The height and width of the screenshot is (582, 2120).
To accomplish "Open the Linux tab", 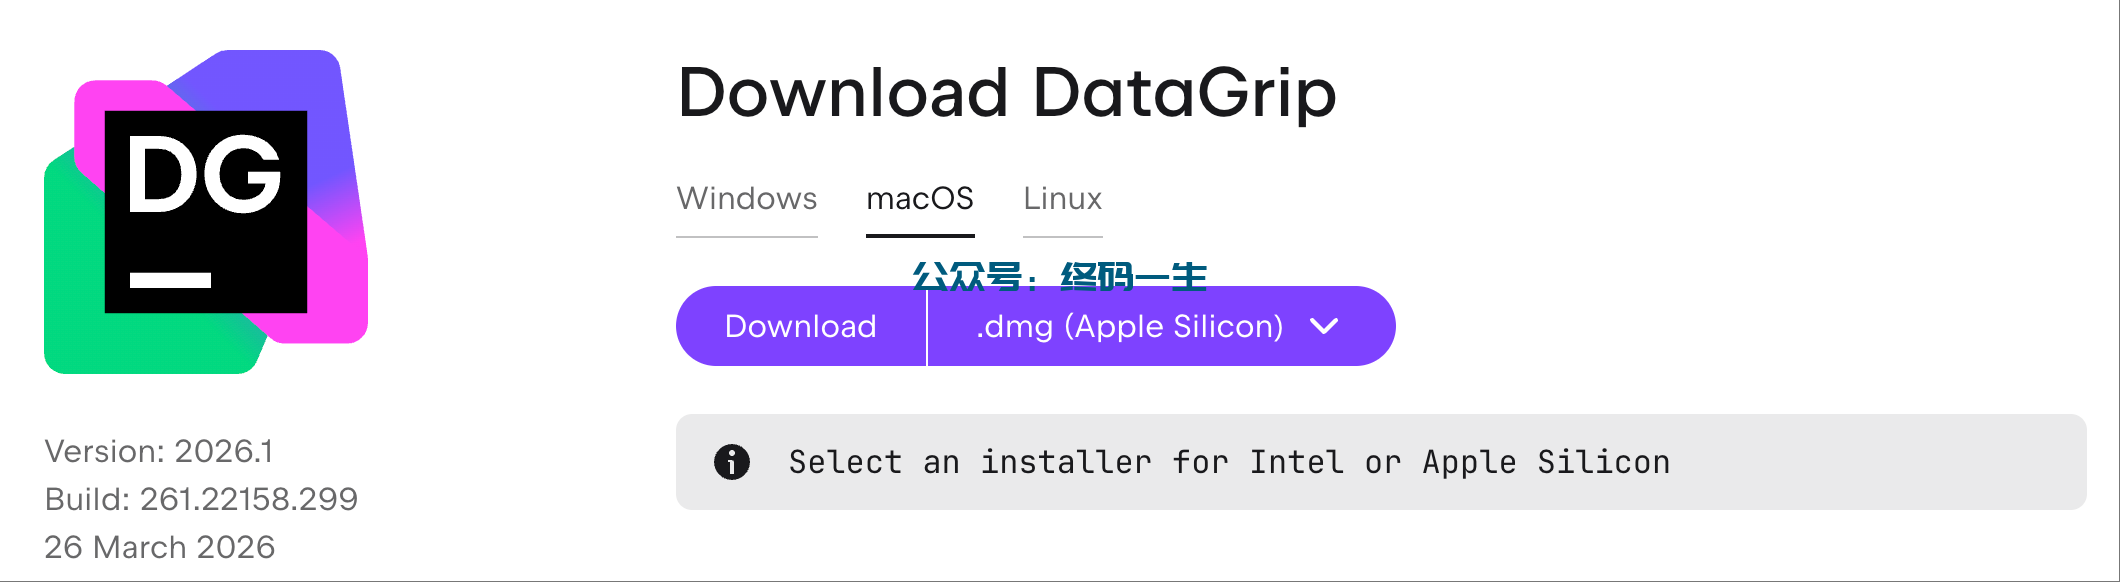I will tap(1062, 199).
